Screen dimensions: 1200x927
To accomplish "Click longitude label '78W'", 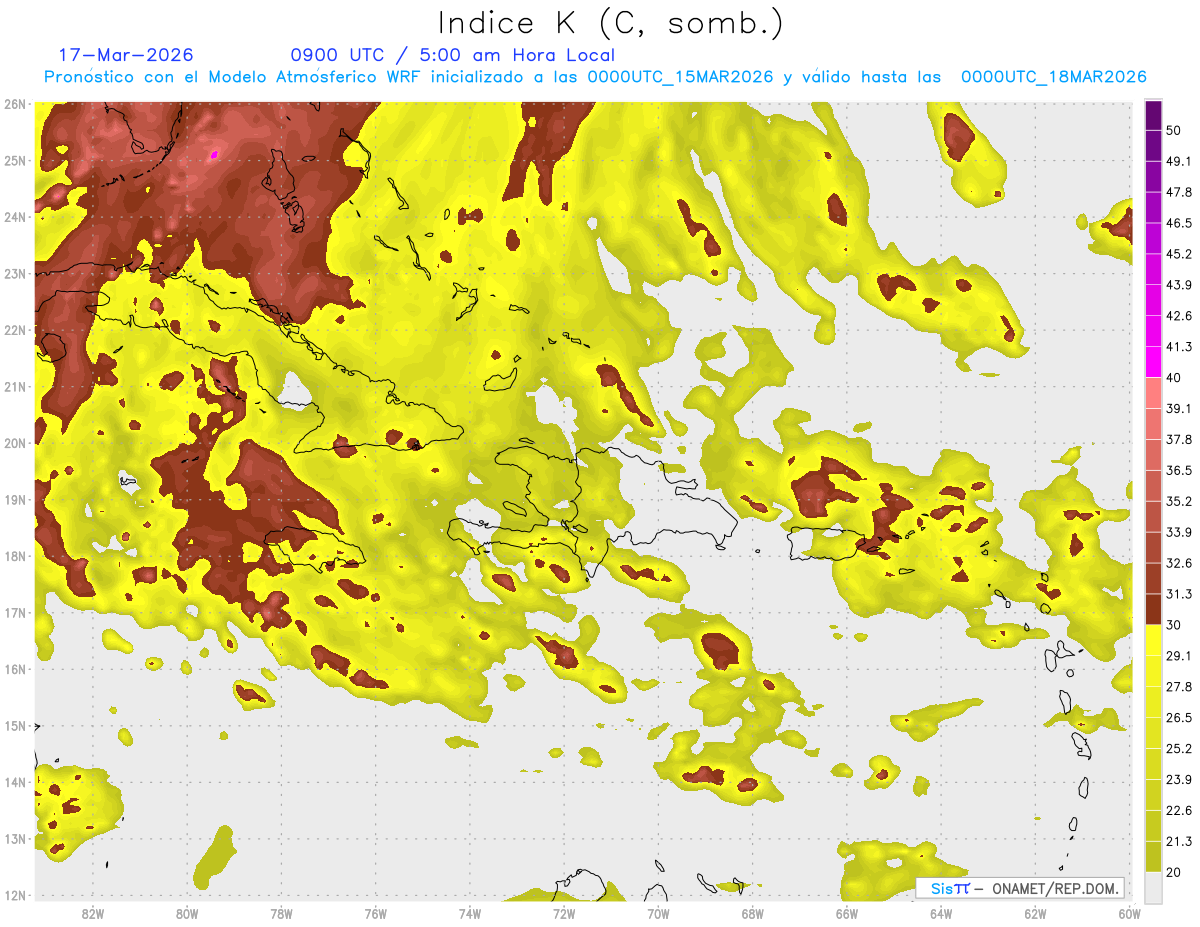I will click(281, 913).
